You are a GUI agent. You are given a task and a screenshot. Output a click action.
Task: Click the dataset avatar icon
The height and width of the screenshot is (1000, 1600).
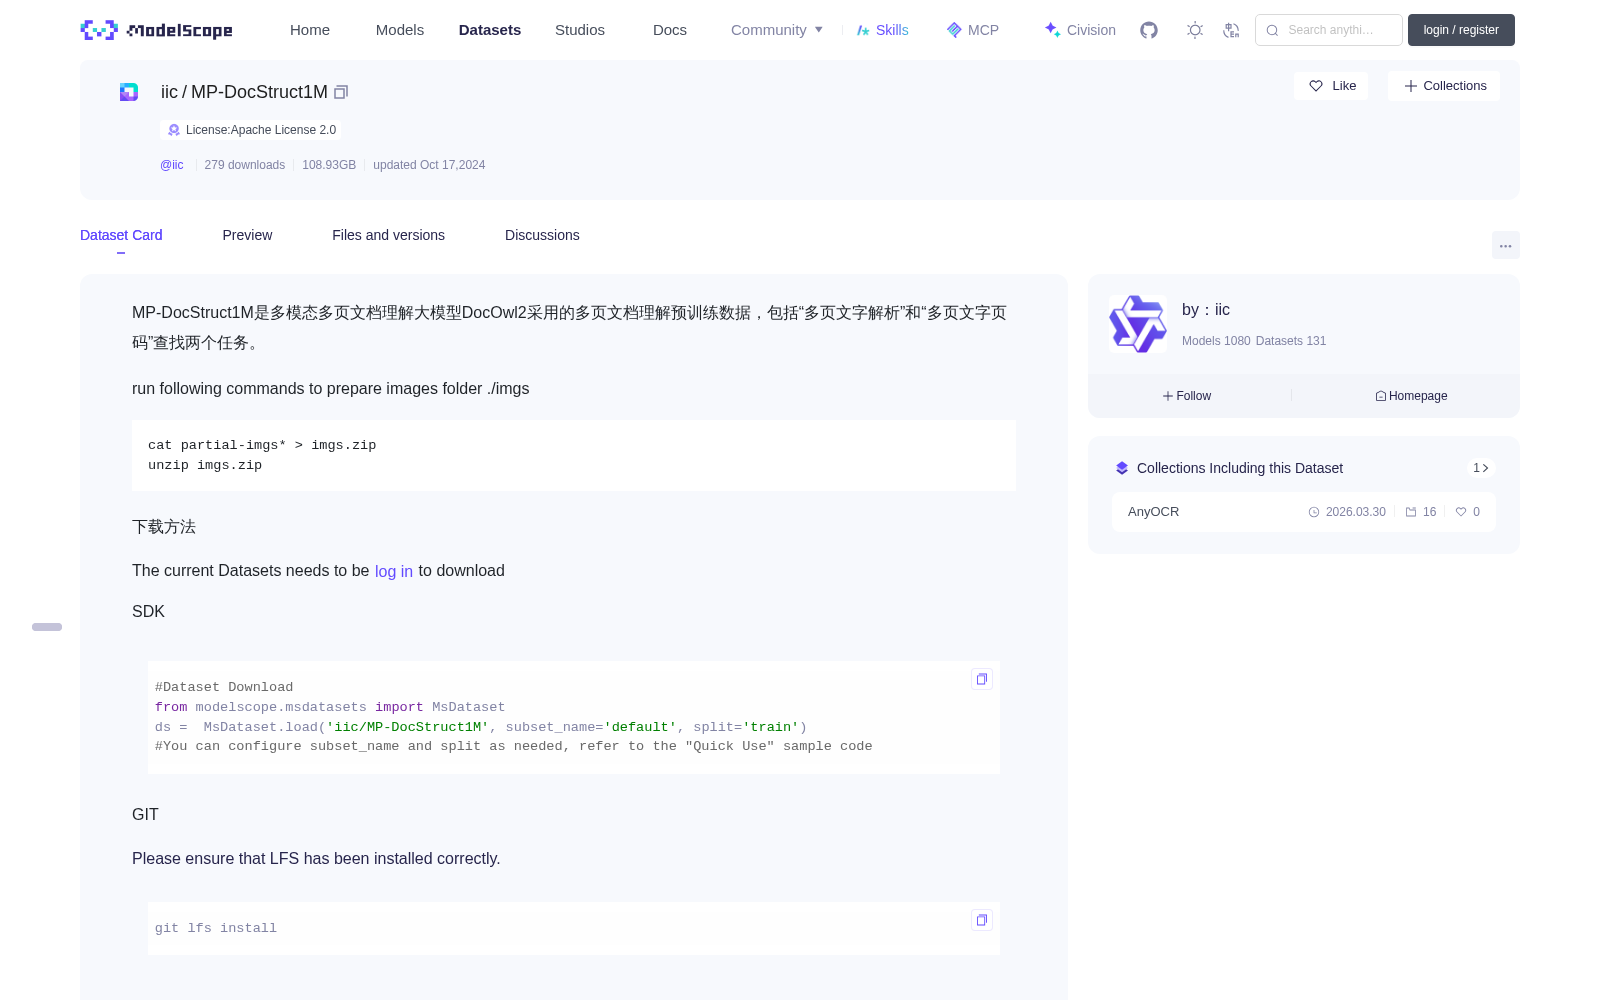pos(129,92)
